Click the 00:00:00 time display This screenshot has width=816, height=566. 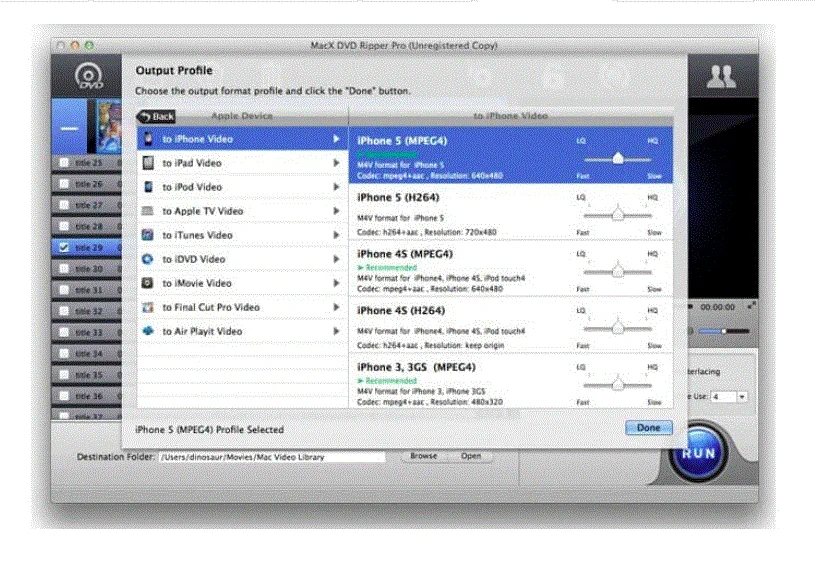(717, 307)
